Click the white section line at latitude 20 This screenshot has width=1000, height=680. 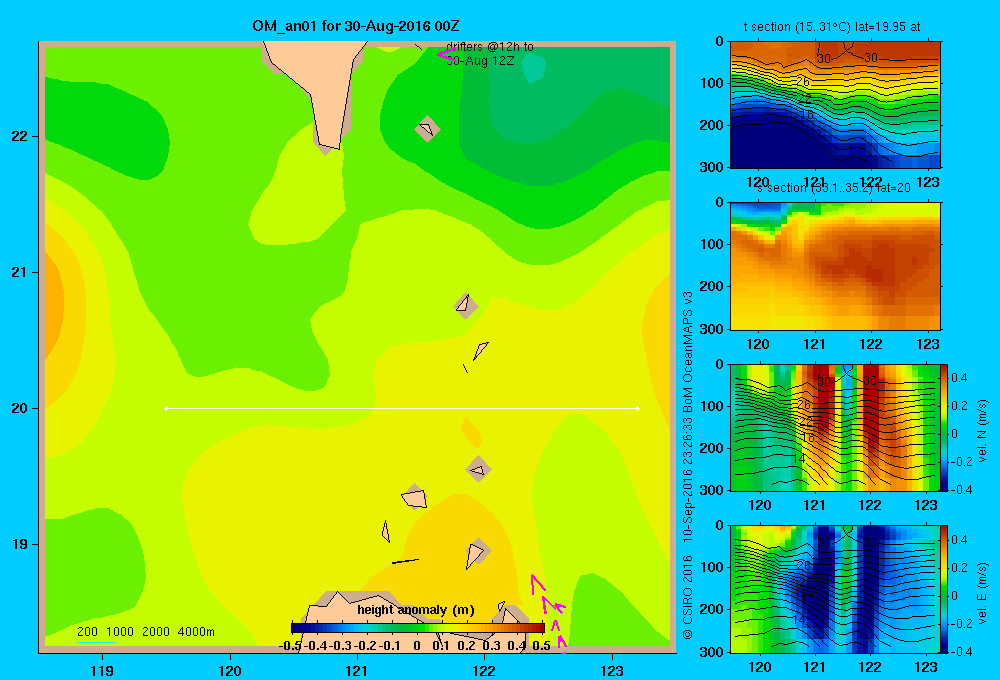[x=402, y=408]
